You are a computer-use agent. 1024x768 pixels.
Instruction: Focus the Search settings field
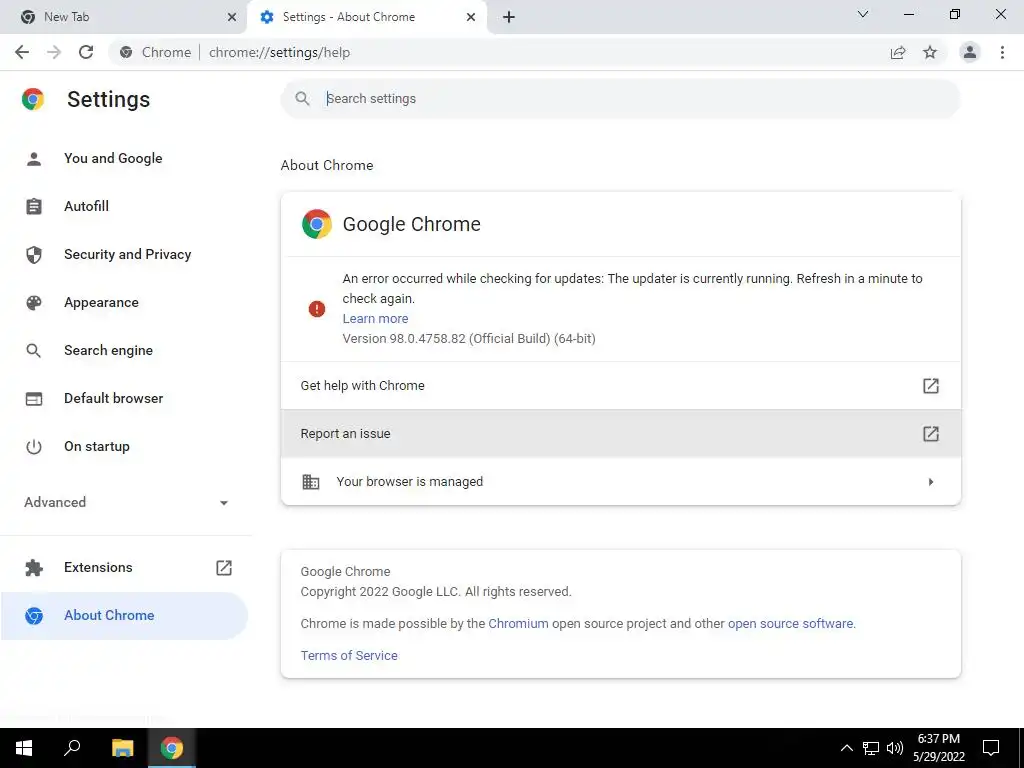(620, 99)
